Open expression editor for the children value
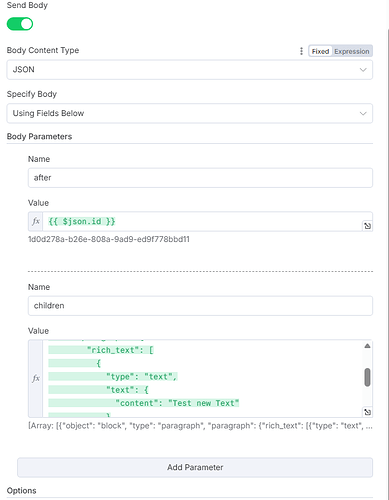The width and height of the screenshot is (389, 500). coord(367,412)
